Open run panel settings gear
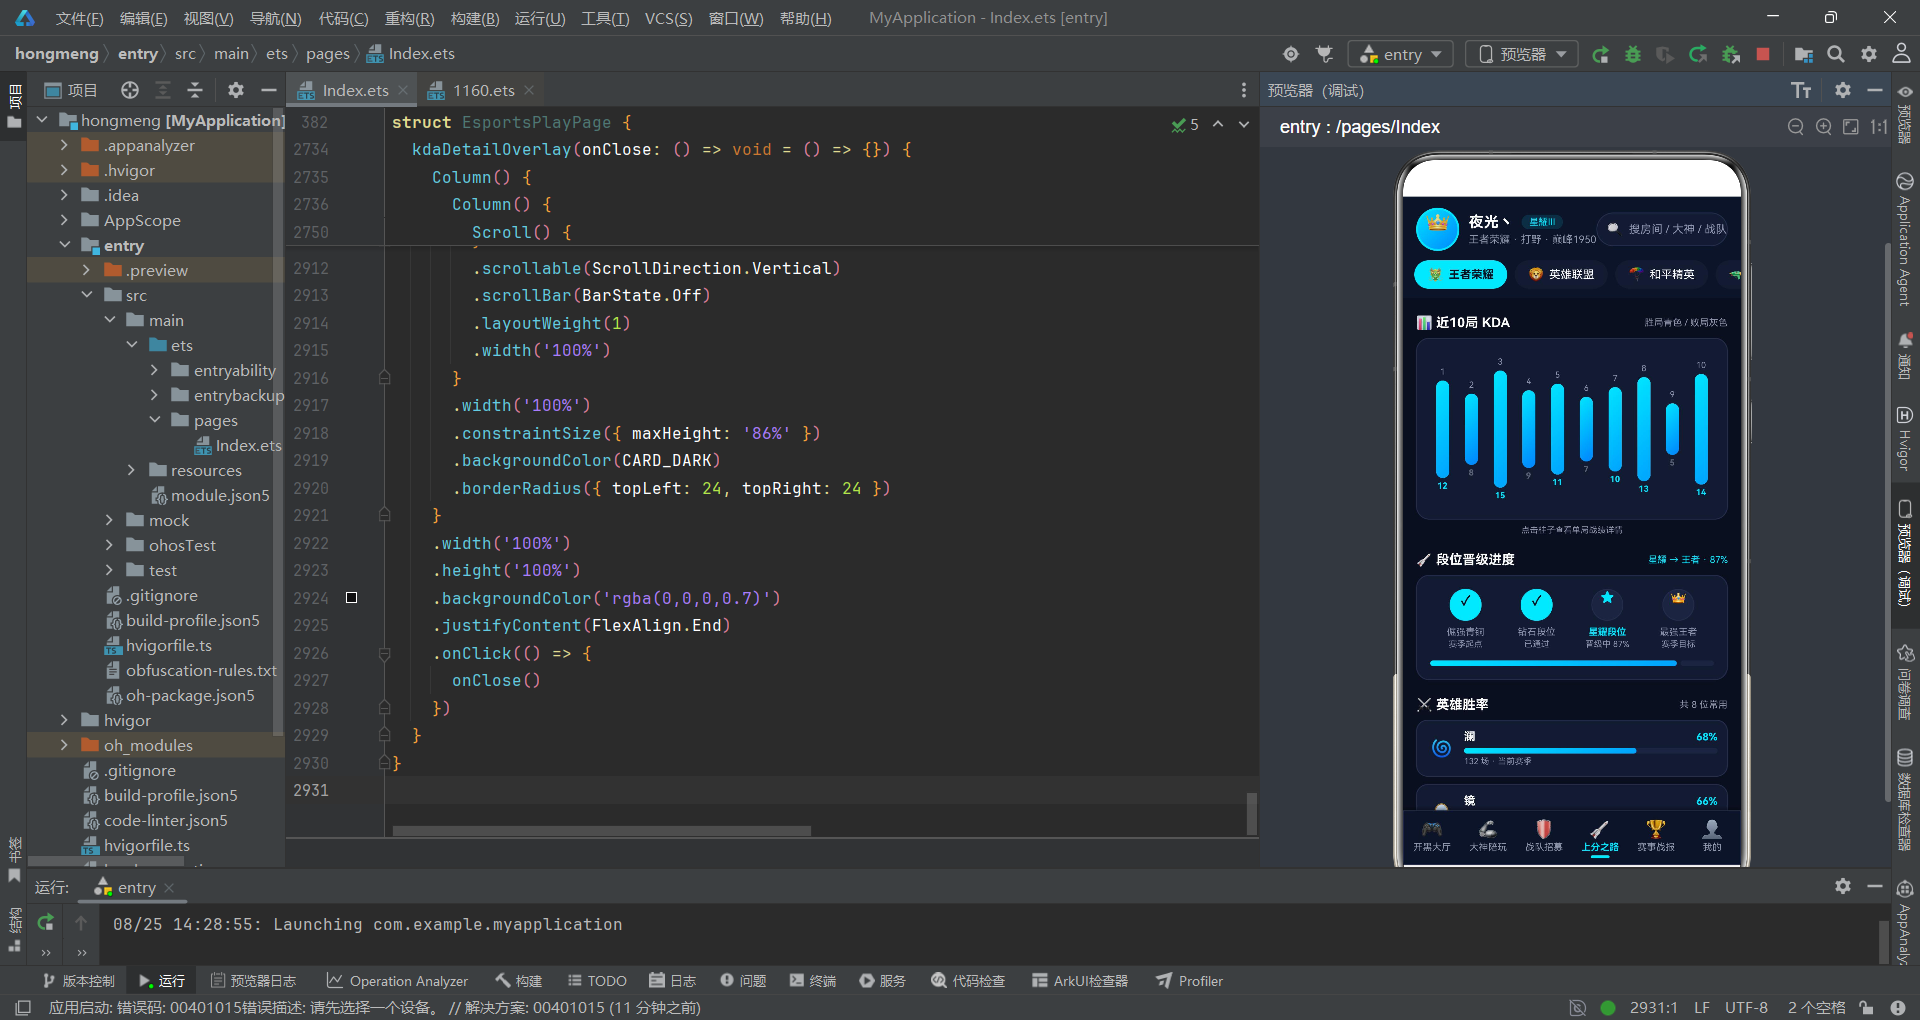1920x1020 pixels. click(x=1843, y=886)
